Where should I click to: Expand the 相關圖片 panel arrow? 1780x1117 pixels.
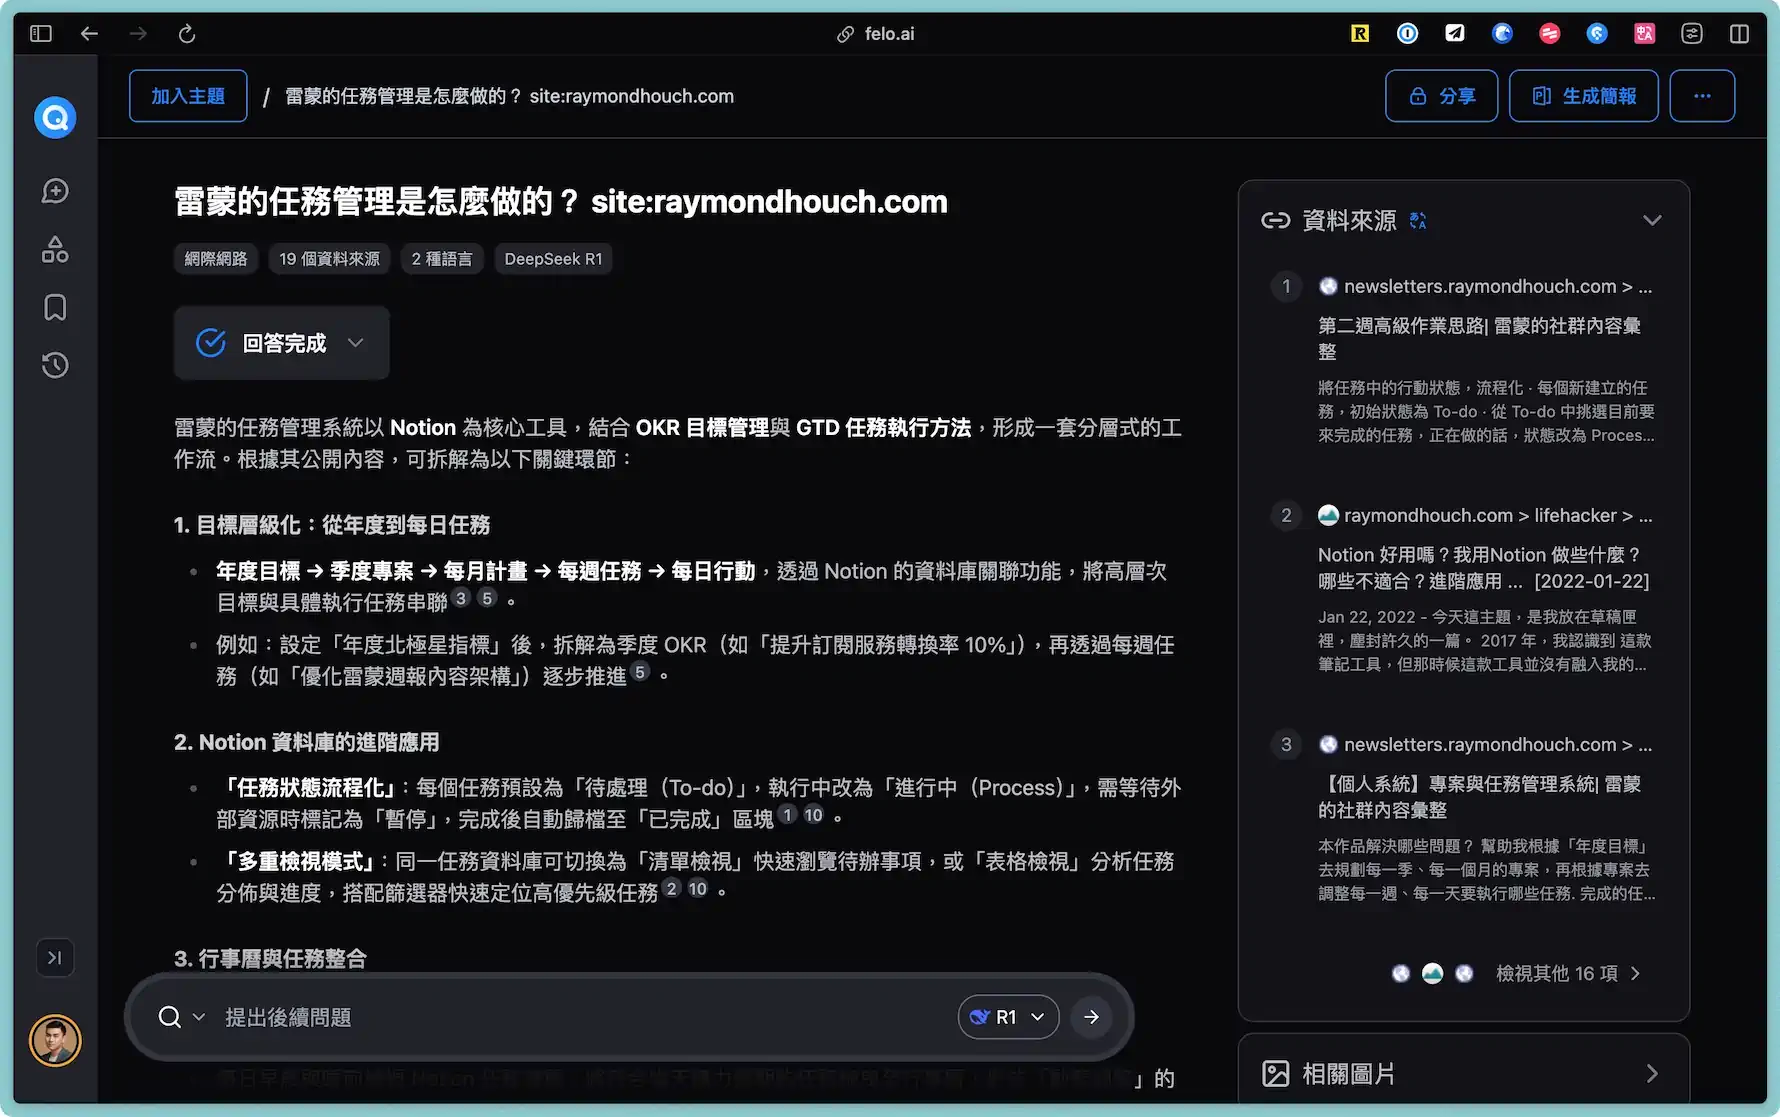pos(1652,1073)
